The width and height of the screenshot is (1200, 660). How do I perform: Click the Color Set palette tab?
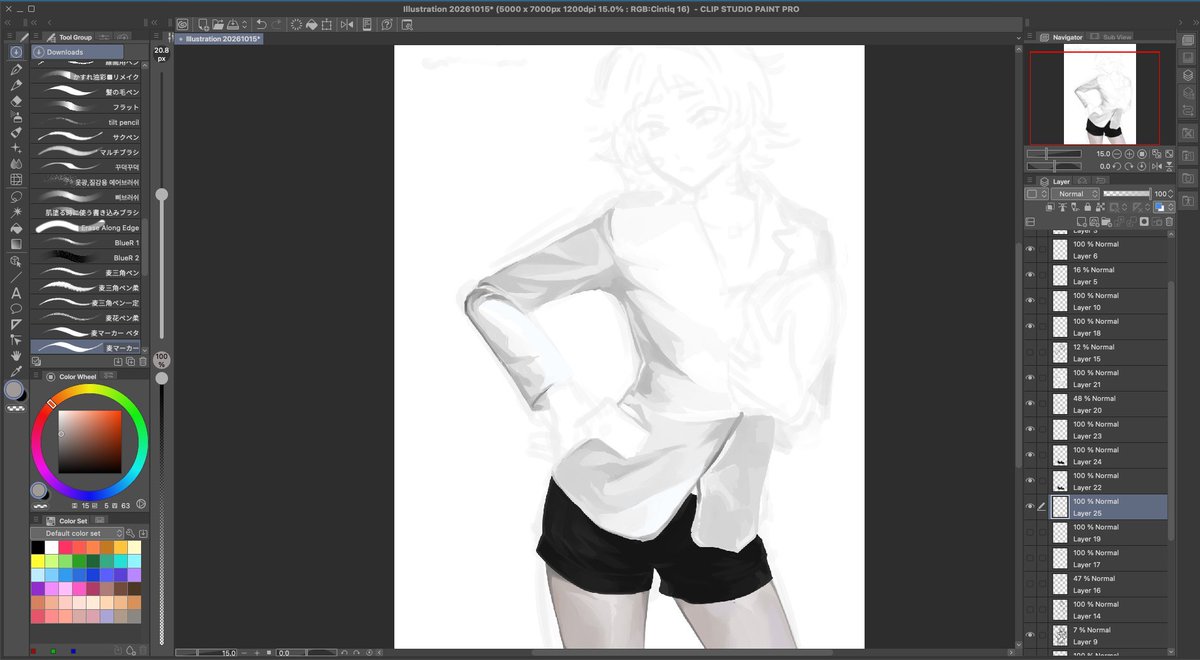point(67,521)
